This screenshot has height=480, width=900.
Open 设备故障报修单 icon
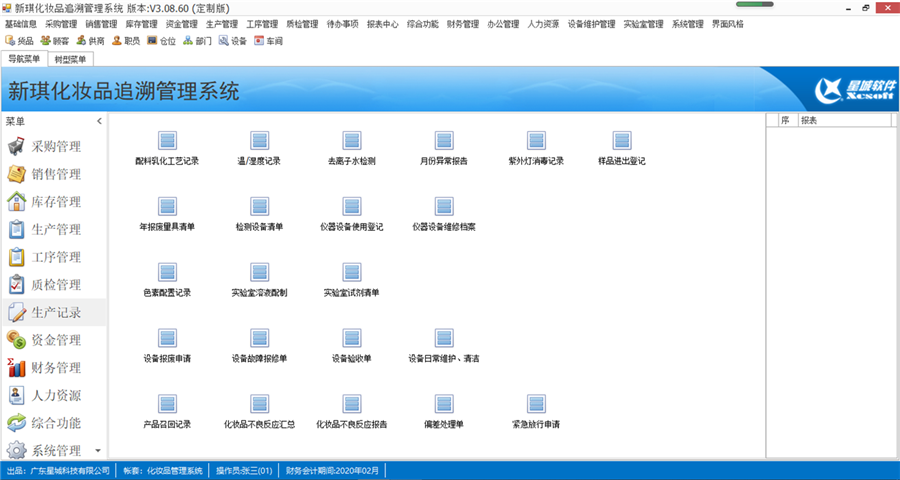[x=259, y=339]
